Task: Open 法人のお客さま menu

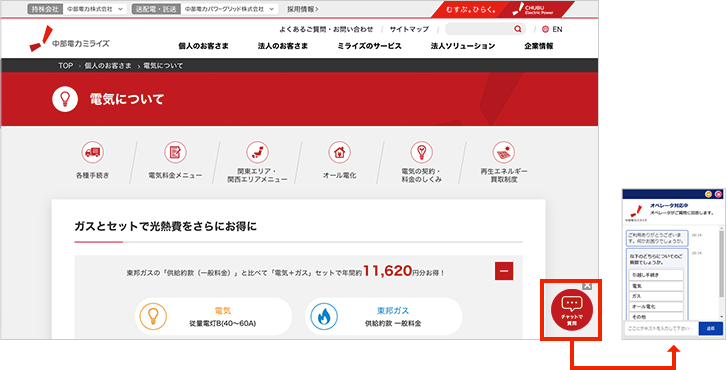Action: coord(283,46)
